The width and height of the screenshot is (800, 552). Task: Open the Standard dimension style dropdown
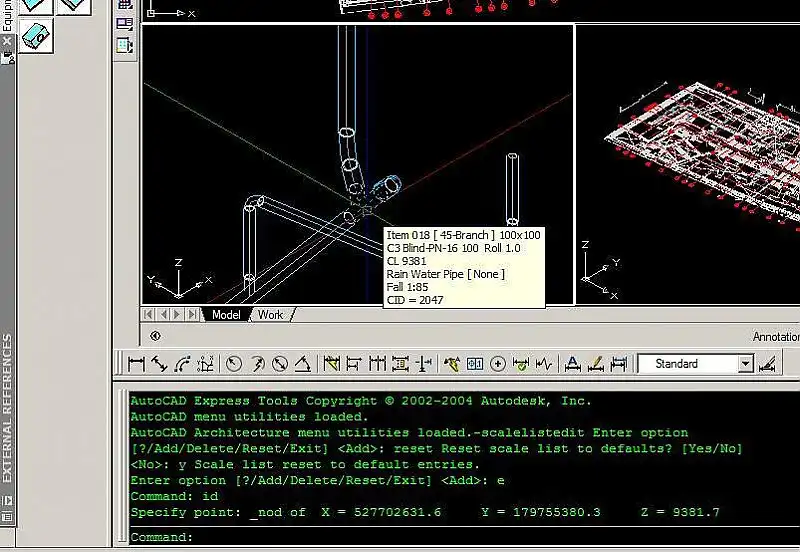tap(745, 364)
